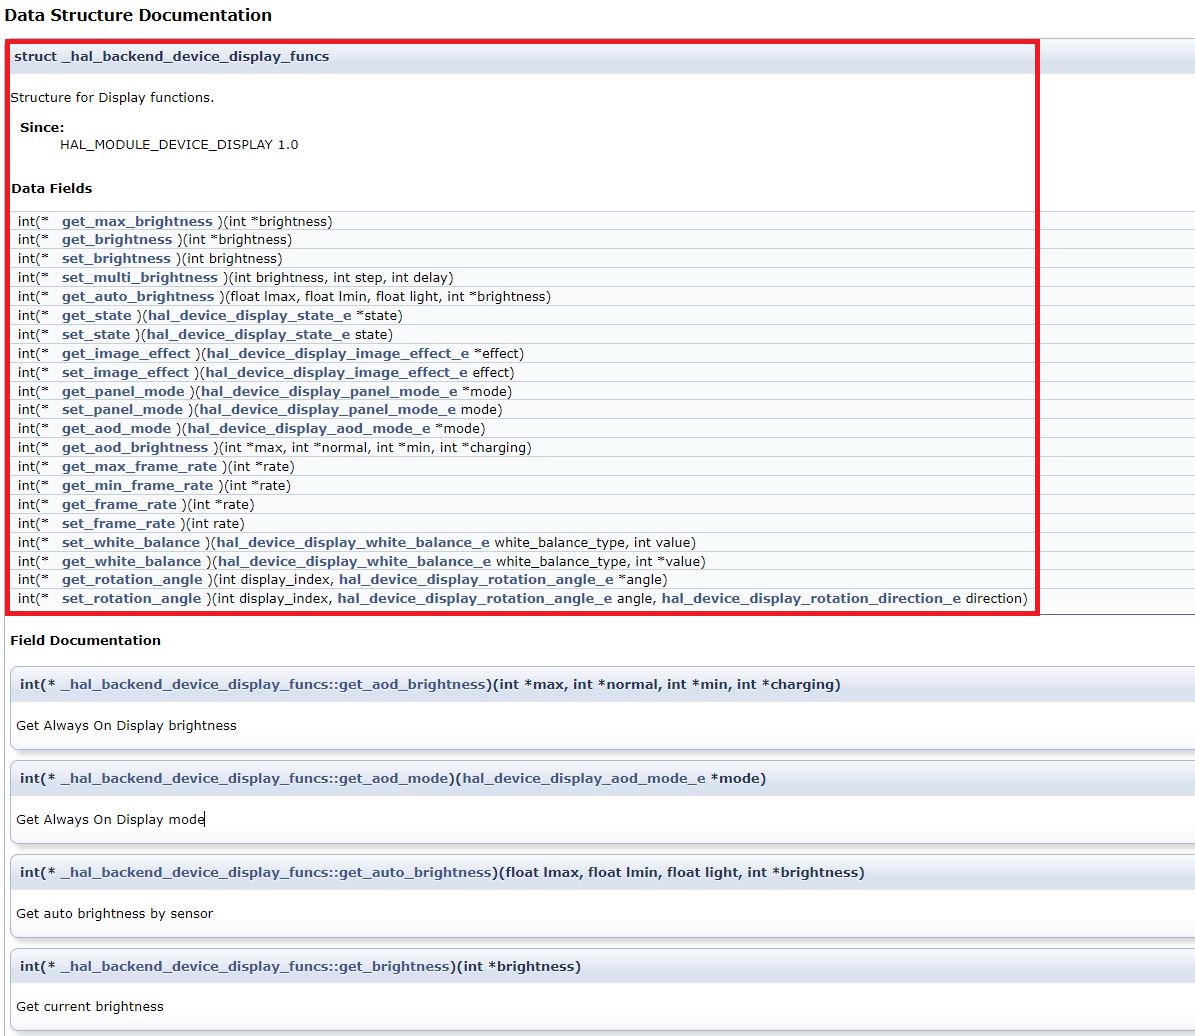Follow the get_rotation_angle link
1195x1036 pixels.
click(x=132, y=579)
